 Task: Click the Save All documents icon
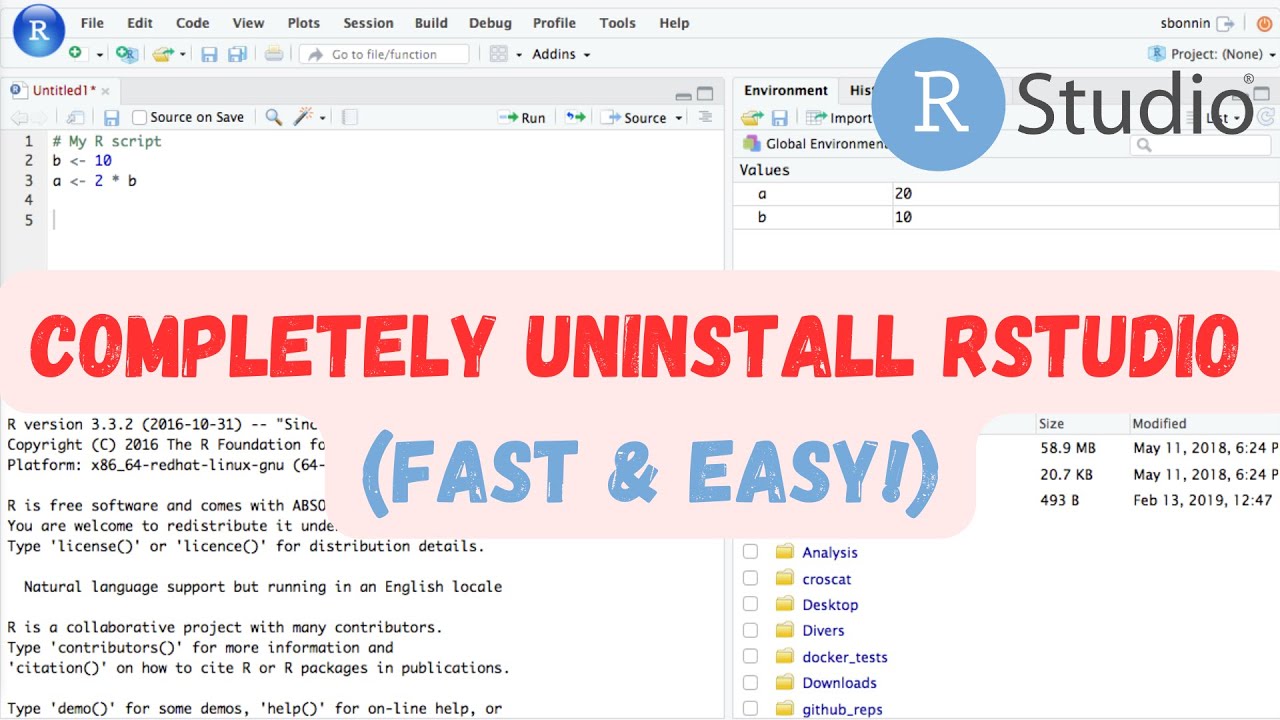coord(237,54)
